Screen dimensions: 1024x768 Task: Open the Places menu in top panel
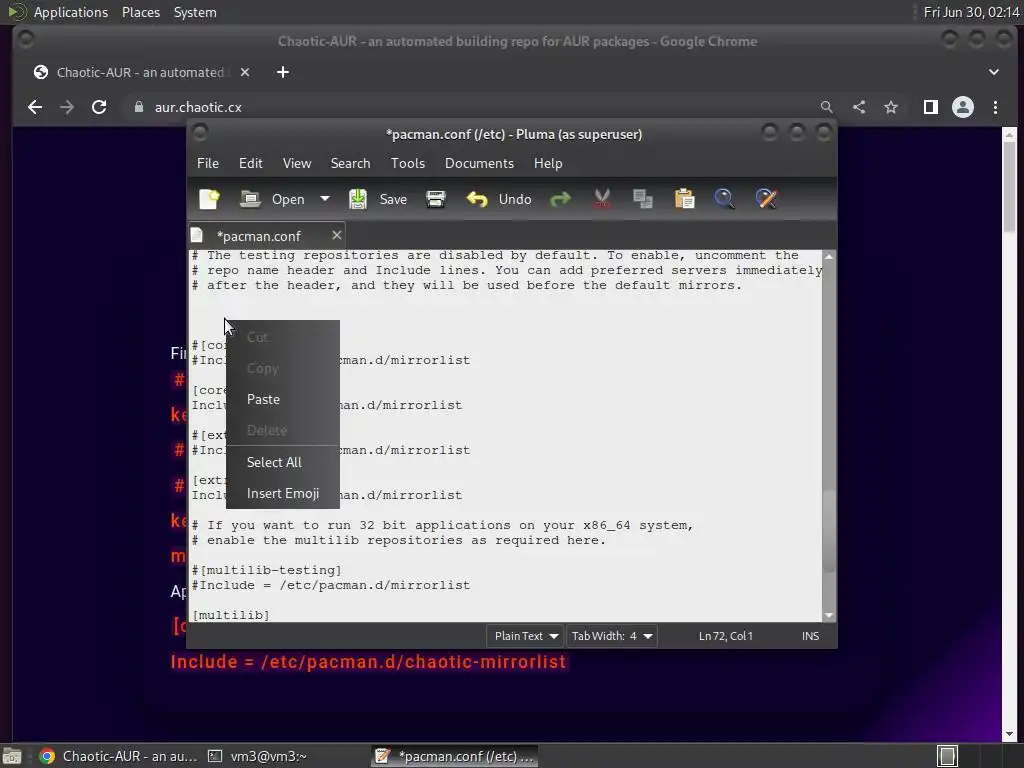pyautogui.click(x=140, y=12)
